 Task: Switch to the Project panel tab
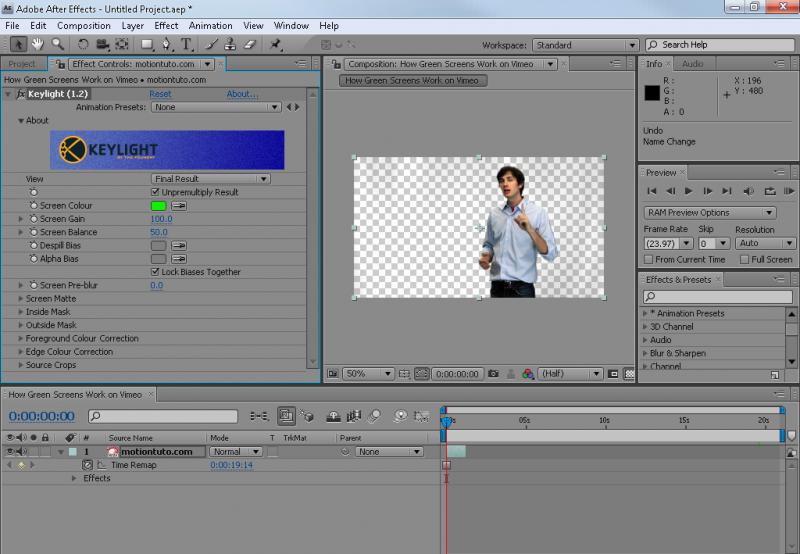pos(22,64)
